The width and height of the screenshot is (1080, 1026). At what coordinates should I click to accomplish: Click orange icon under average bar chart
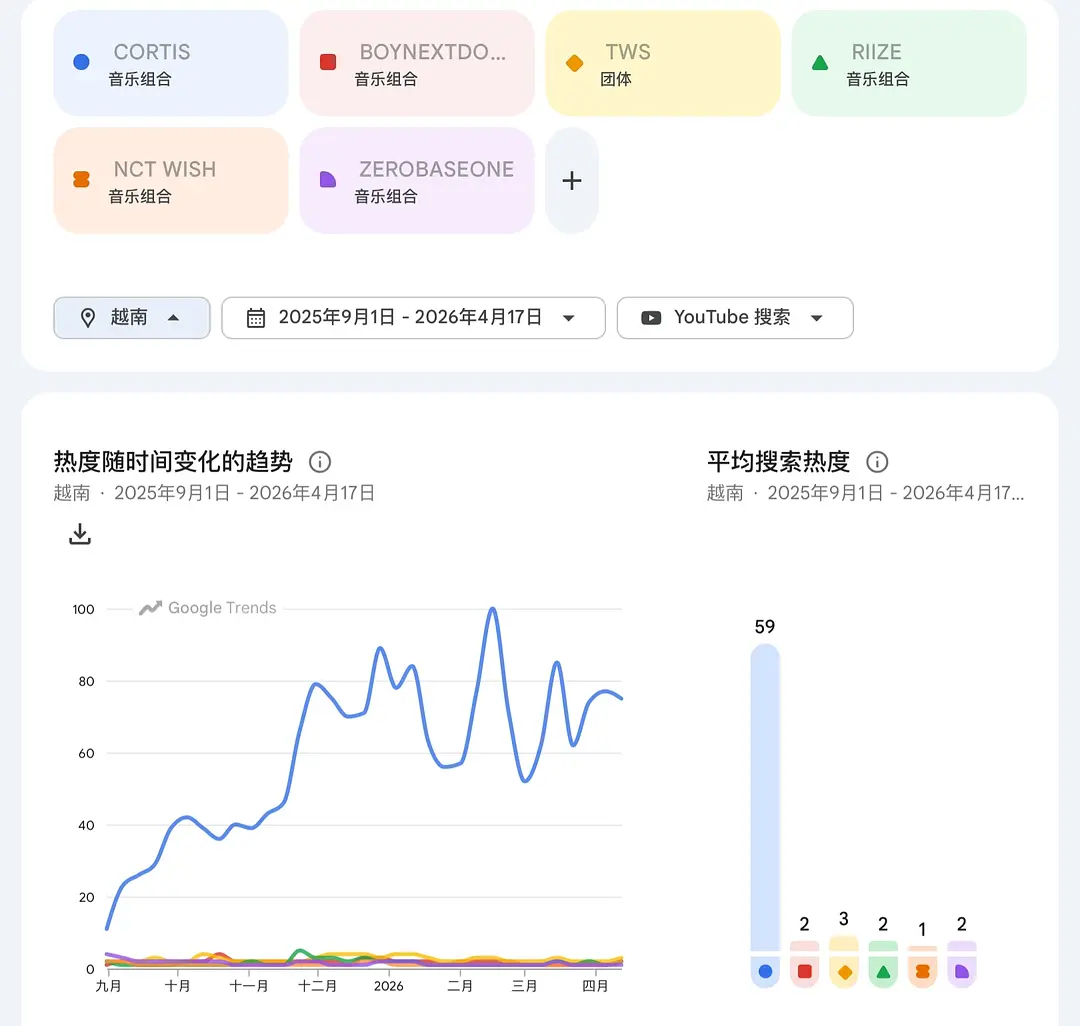923,972
